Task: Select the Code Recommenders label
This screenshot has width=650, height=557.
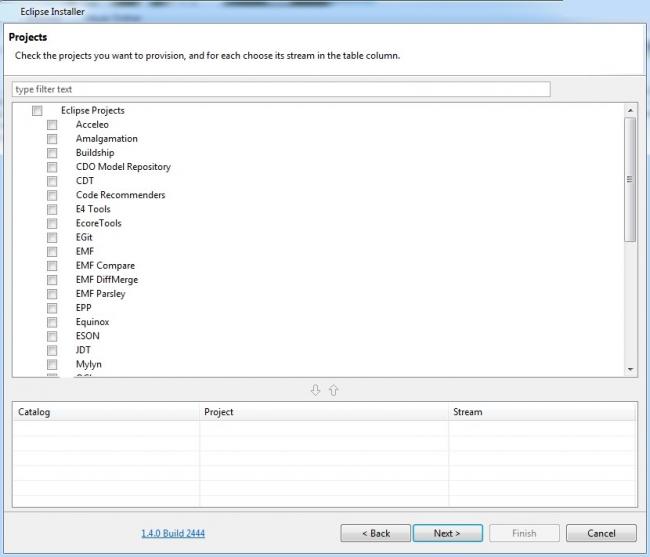Action: (x=120, y=195)
